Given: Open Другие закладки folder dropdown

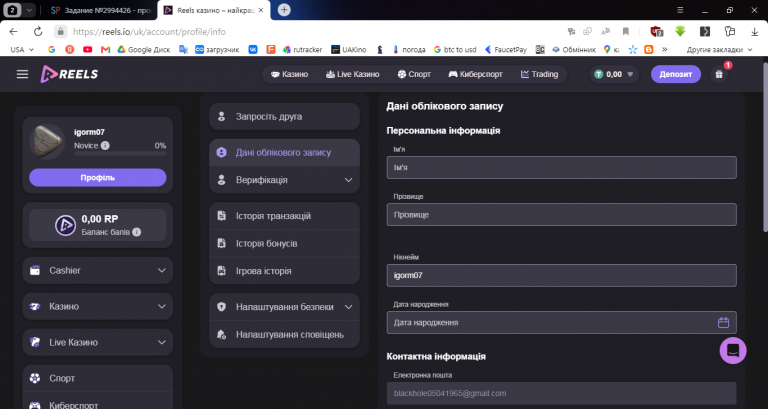Looking at the screenshot, I should click(719, 49).
